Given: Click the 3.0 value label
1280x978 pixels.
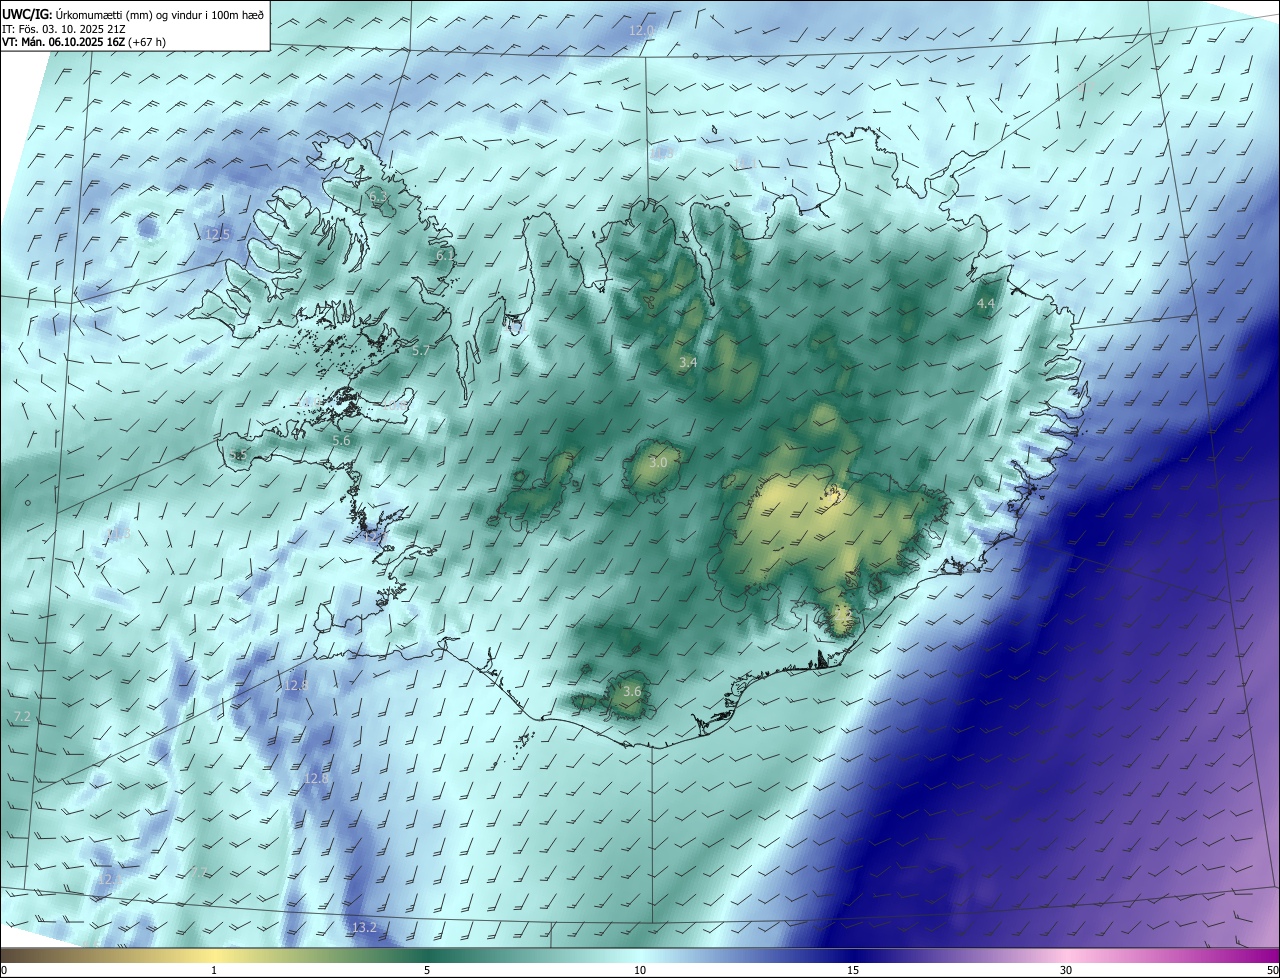Looking at the screenshot, I should point(658,463).
